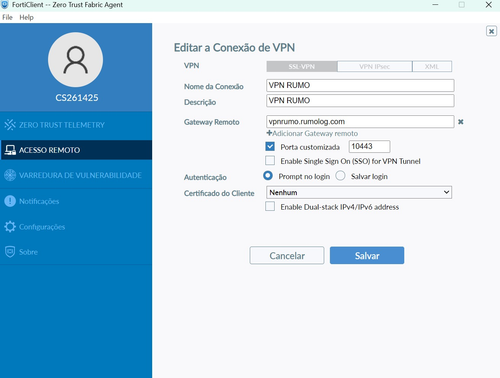Click the Acesso Remoto computer icon

[x=10, y=150]
